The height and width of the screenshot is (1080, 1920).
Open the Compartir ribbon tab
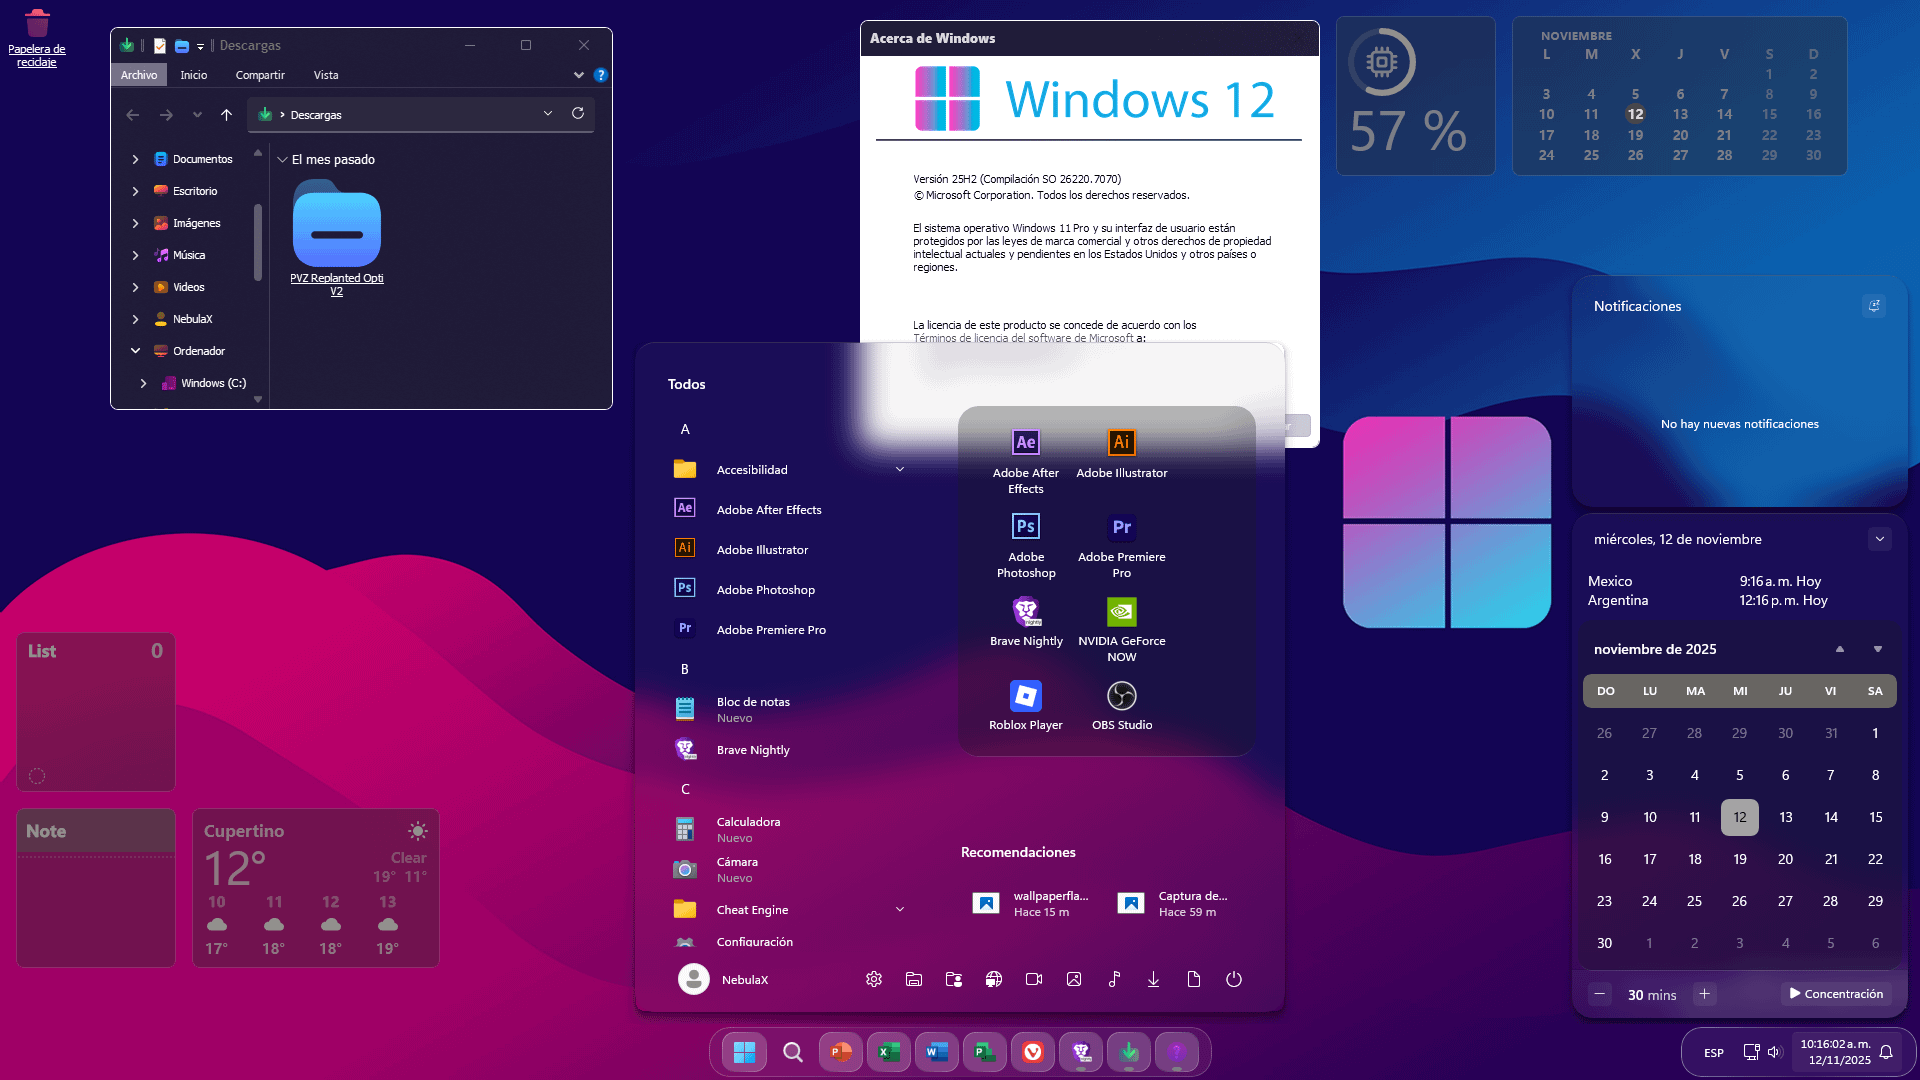tap(260, 75)
